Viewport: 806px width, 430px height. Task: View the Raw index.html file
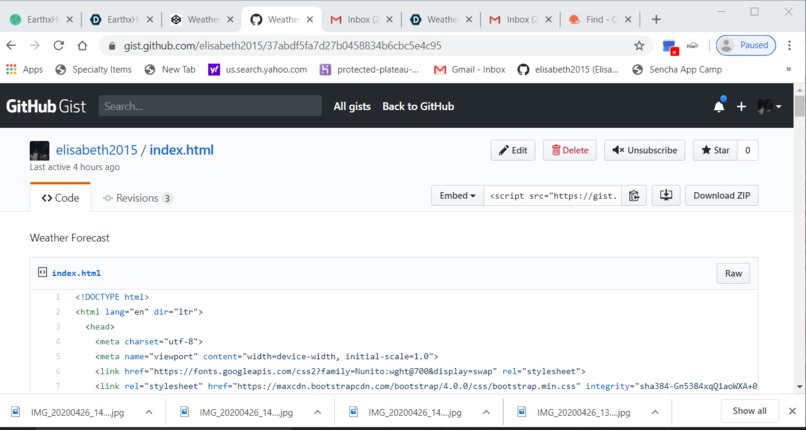(x=733, y=273)
